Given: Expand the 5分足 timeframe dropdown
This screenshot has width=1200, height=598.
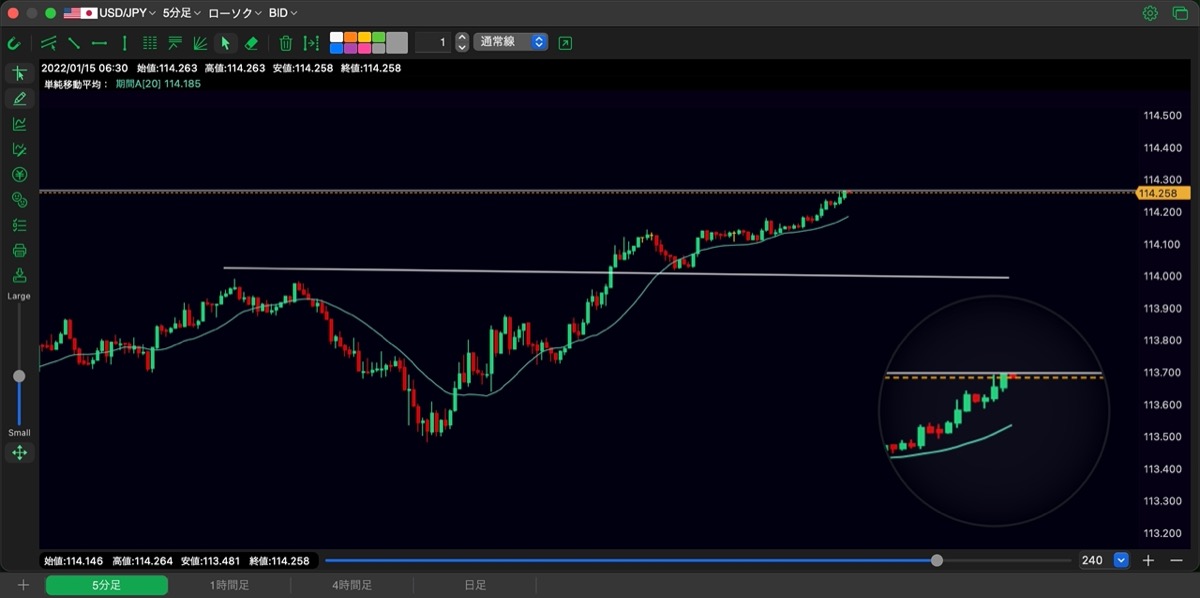Looking at the screenshot, I should coord(182,13).
